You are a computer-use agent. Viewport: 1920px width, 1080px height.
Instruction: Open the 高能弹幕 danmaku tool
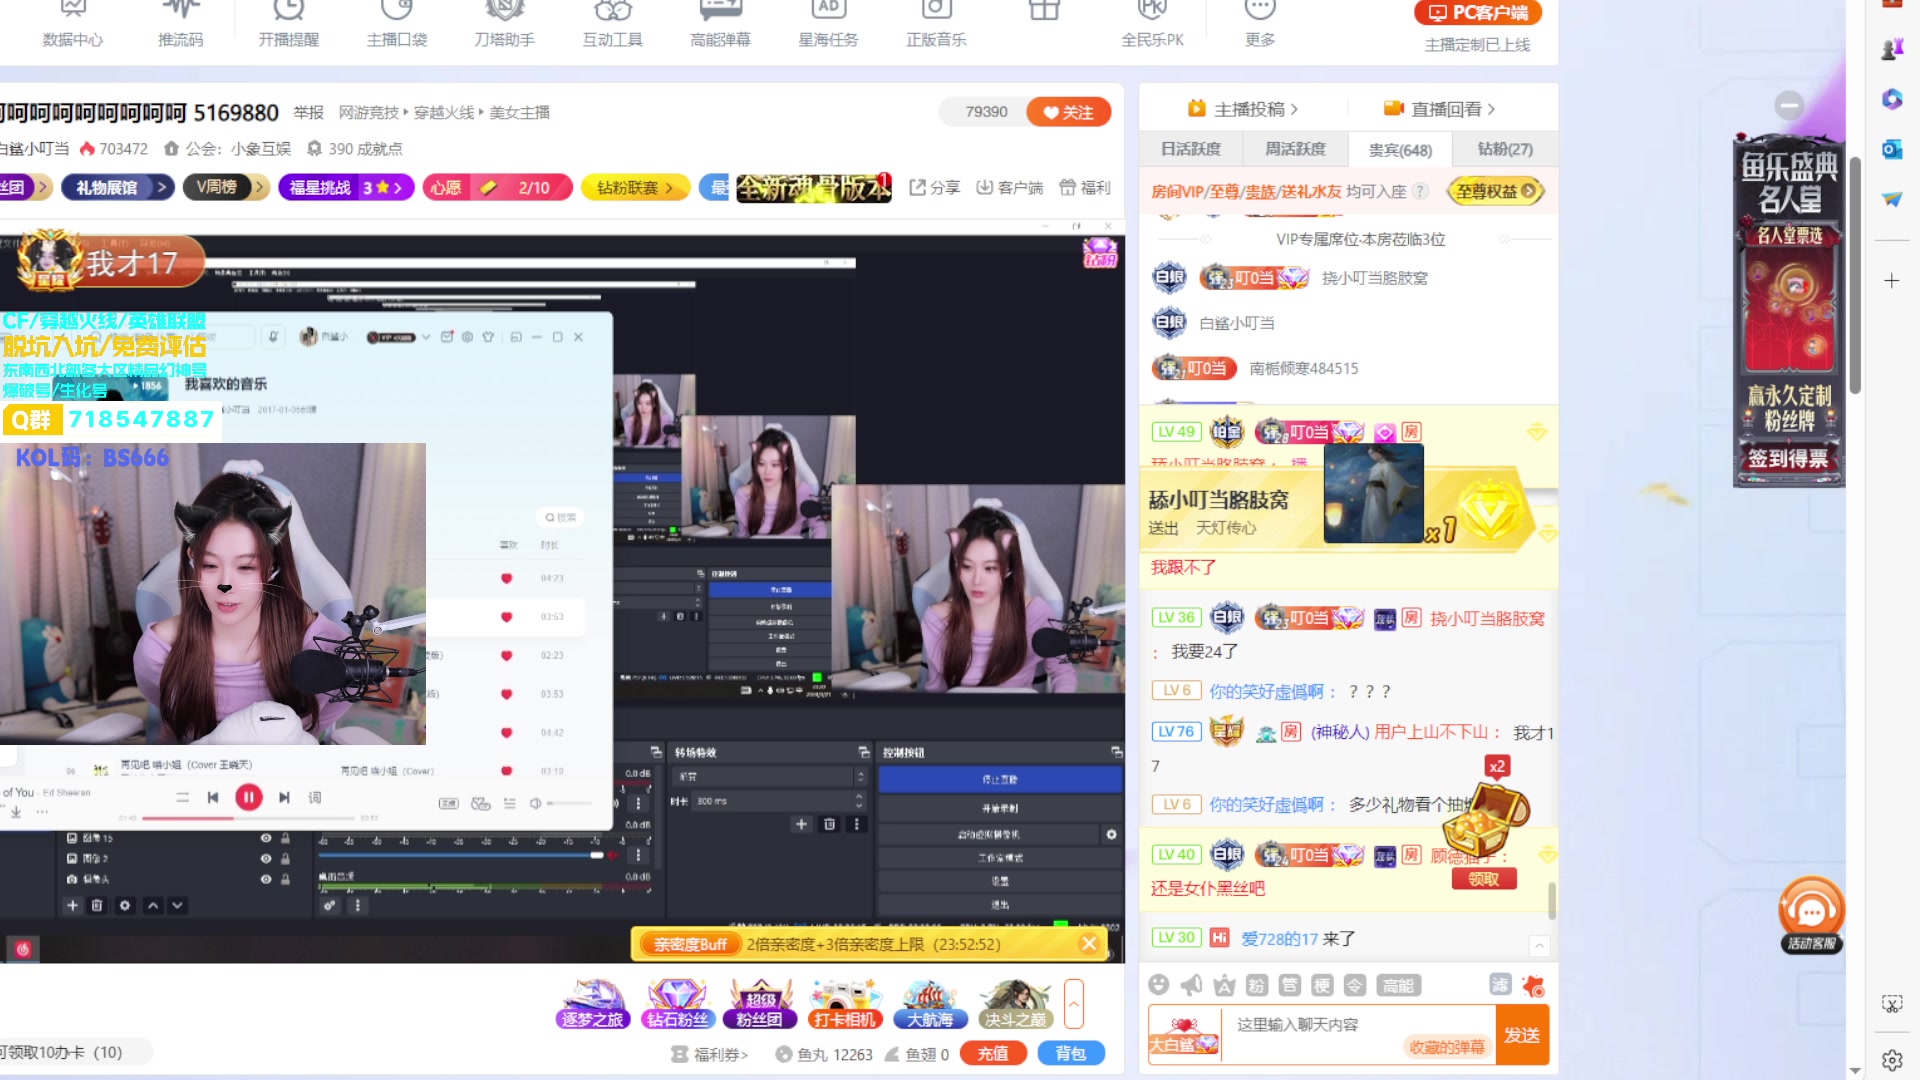click(720, 25)
